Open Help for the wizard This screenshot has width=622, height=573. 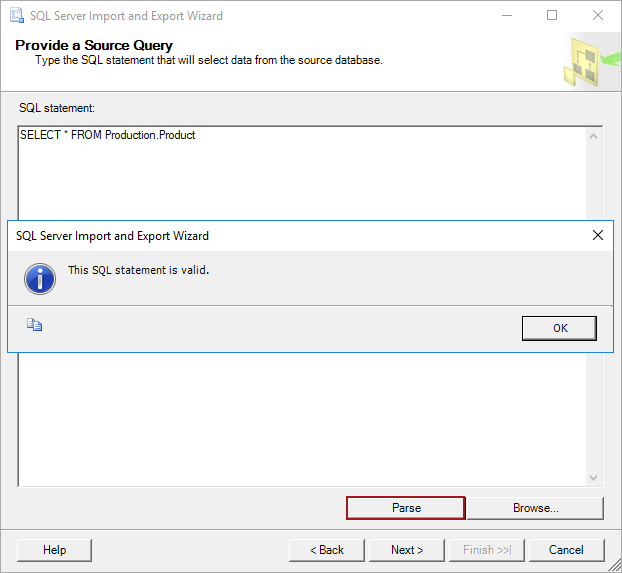(55, 550)
